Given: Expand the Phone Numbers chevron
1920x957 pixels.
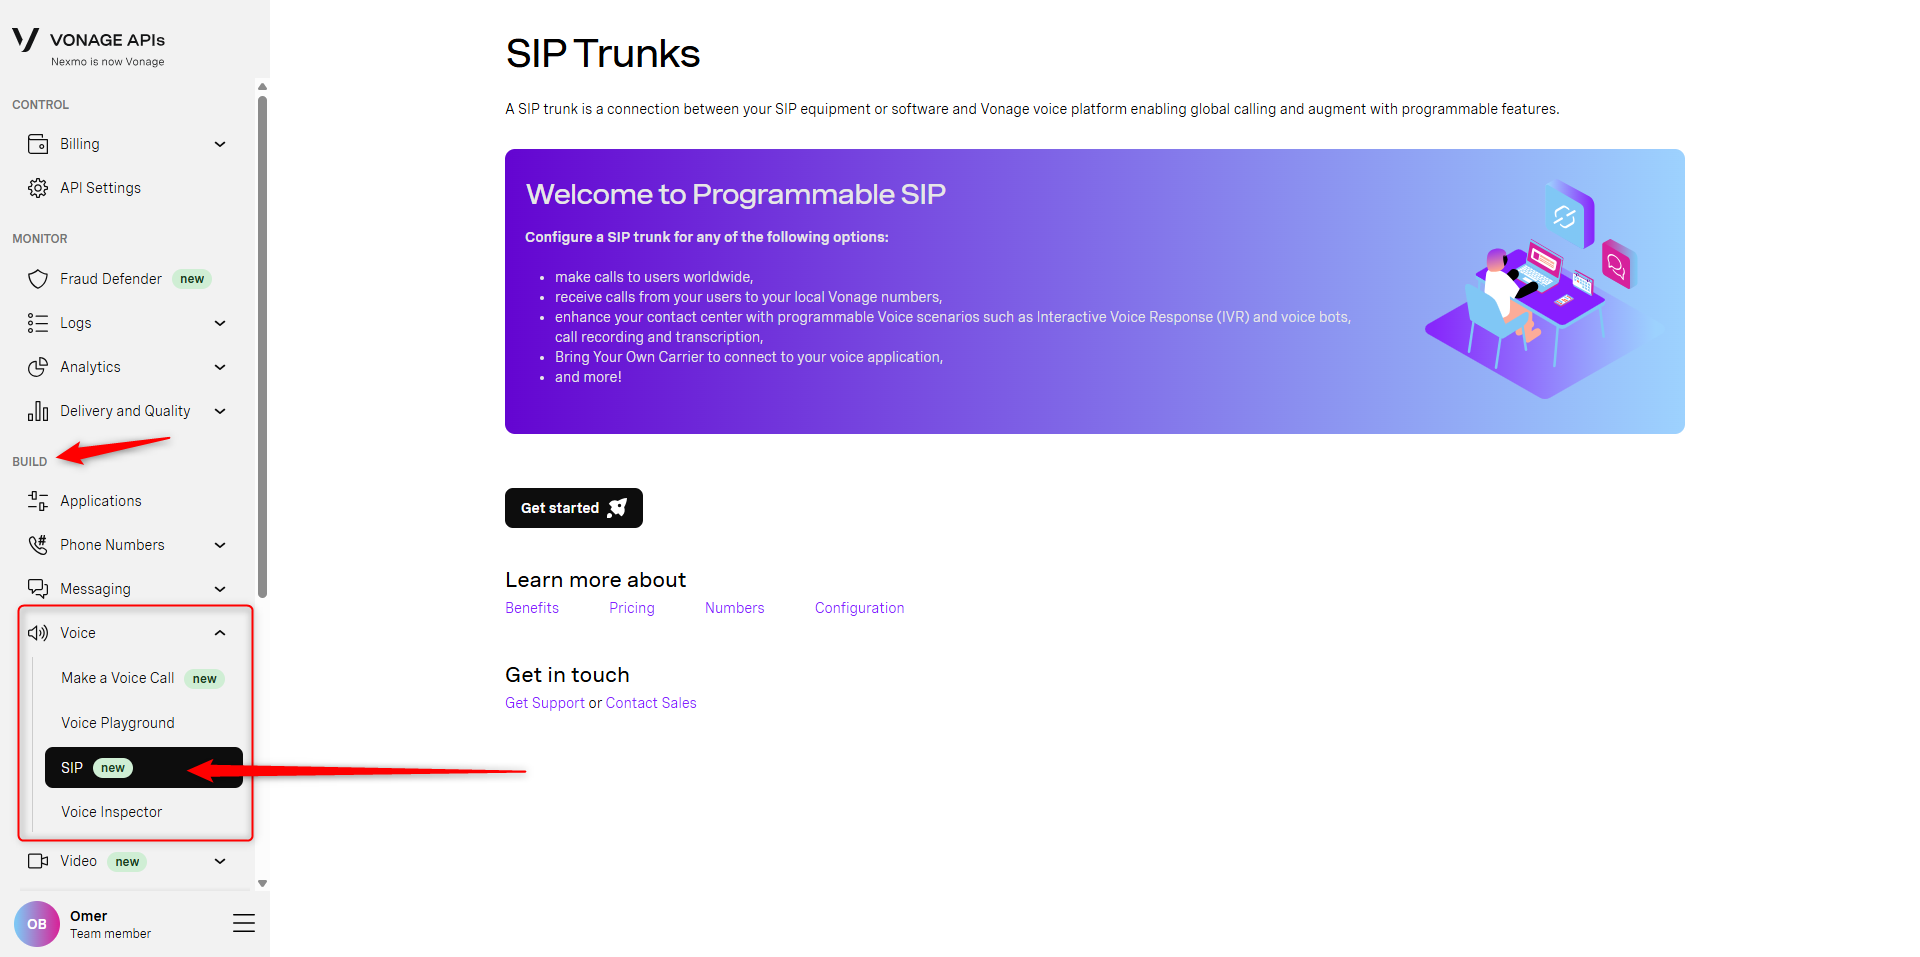Looking at the screenshot, I should [x=220, y=545].
